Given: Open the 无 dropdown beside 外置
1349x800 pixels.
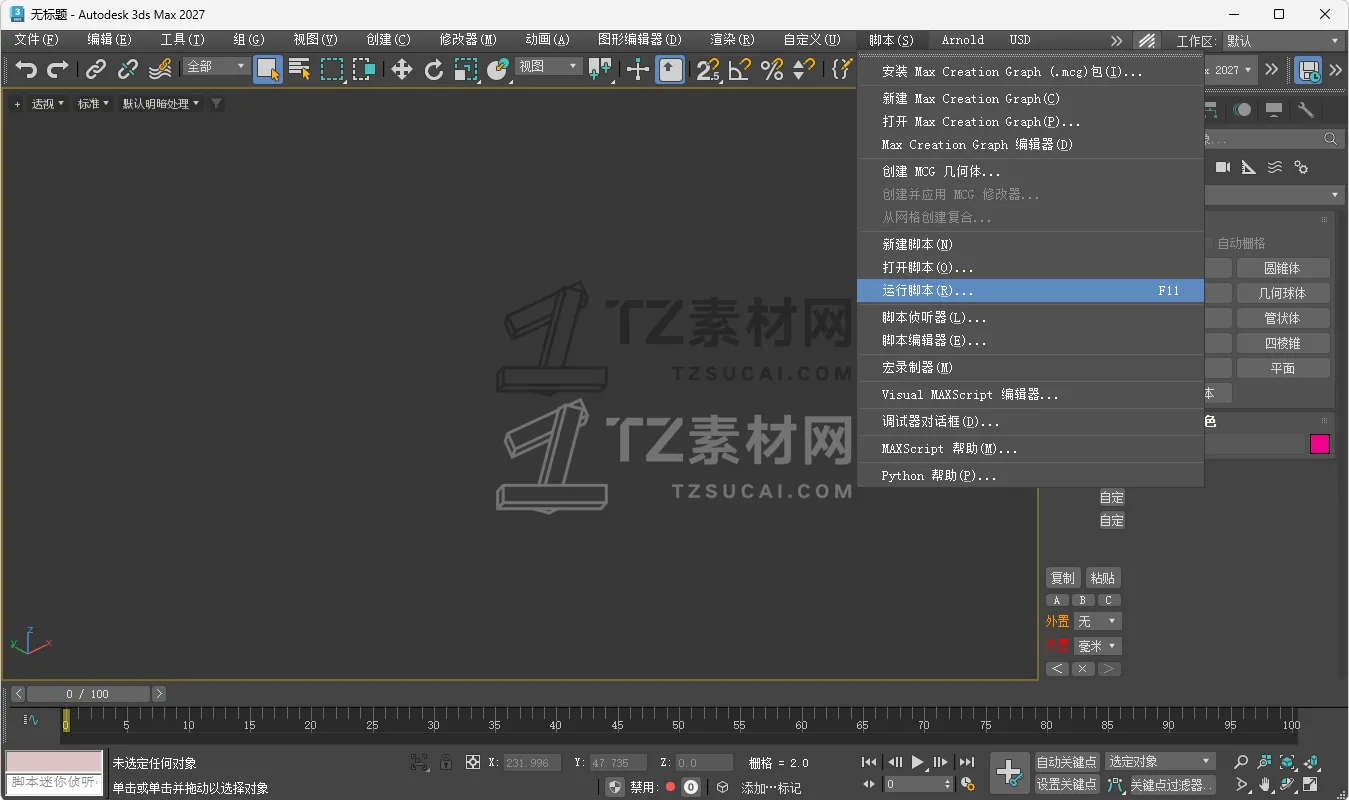Looking at the screenshot, I should click(1098, 621).
